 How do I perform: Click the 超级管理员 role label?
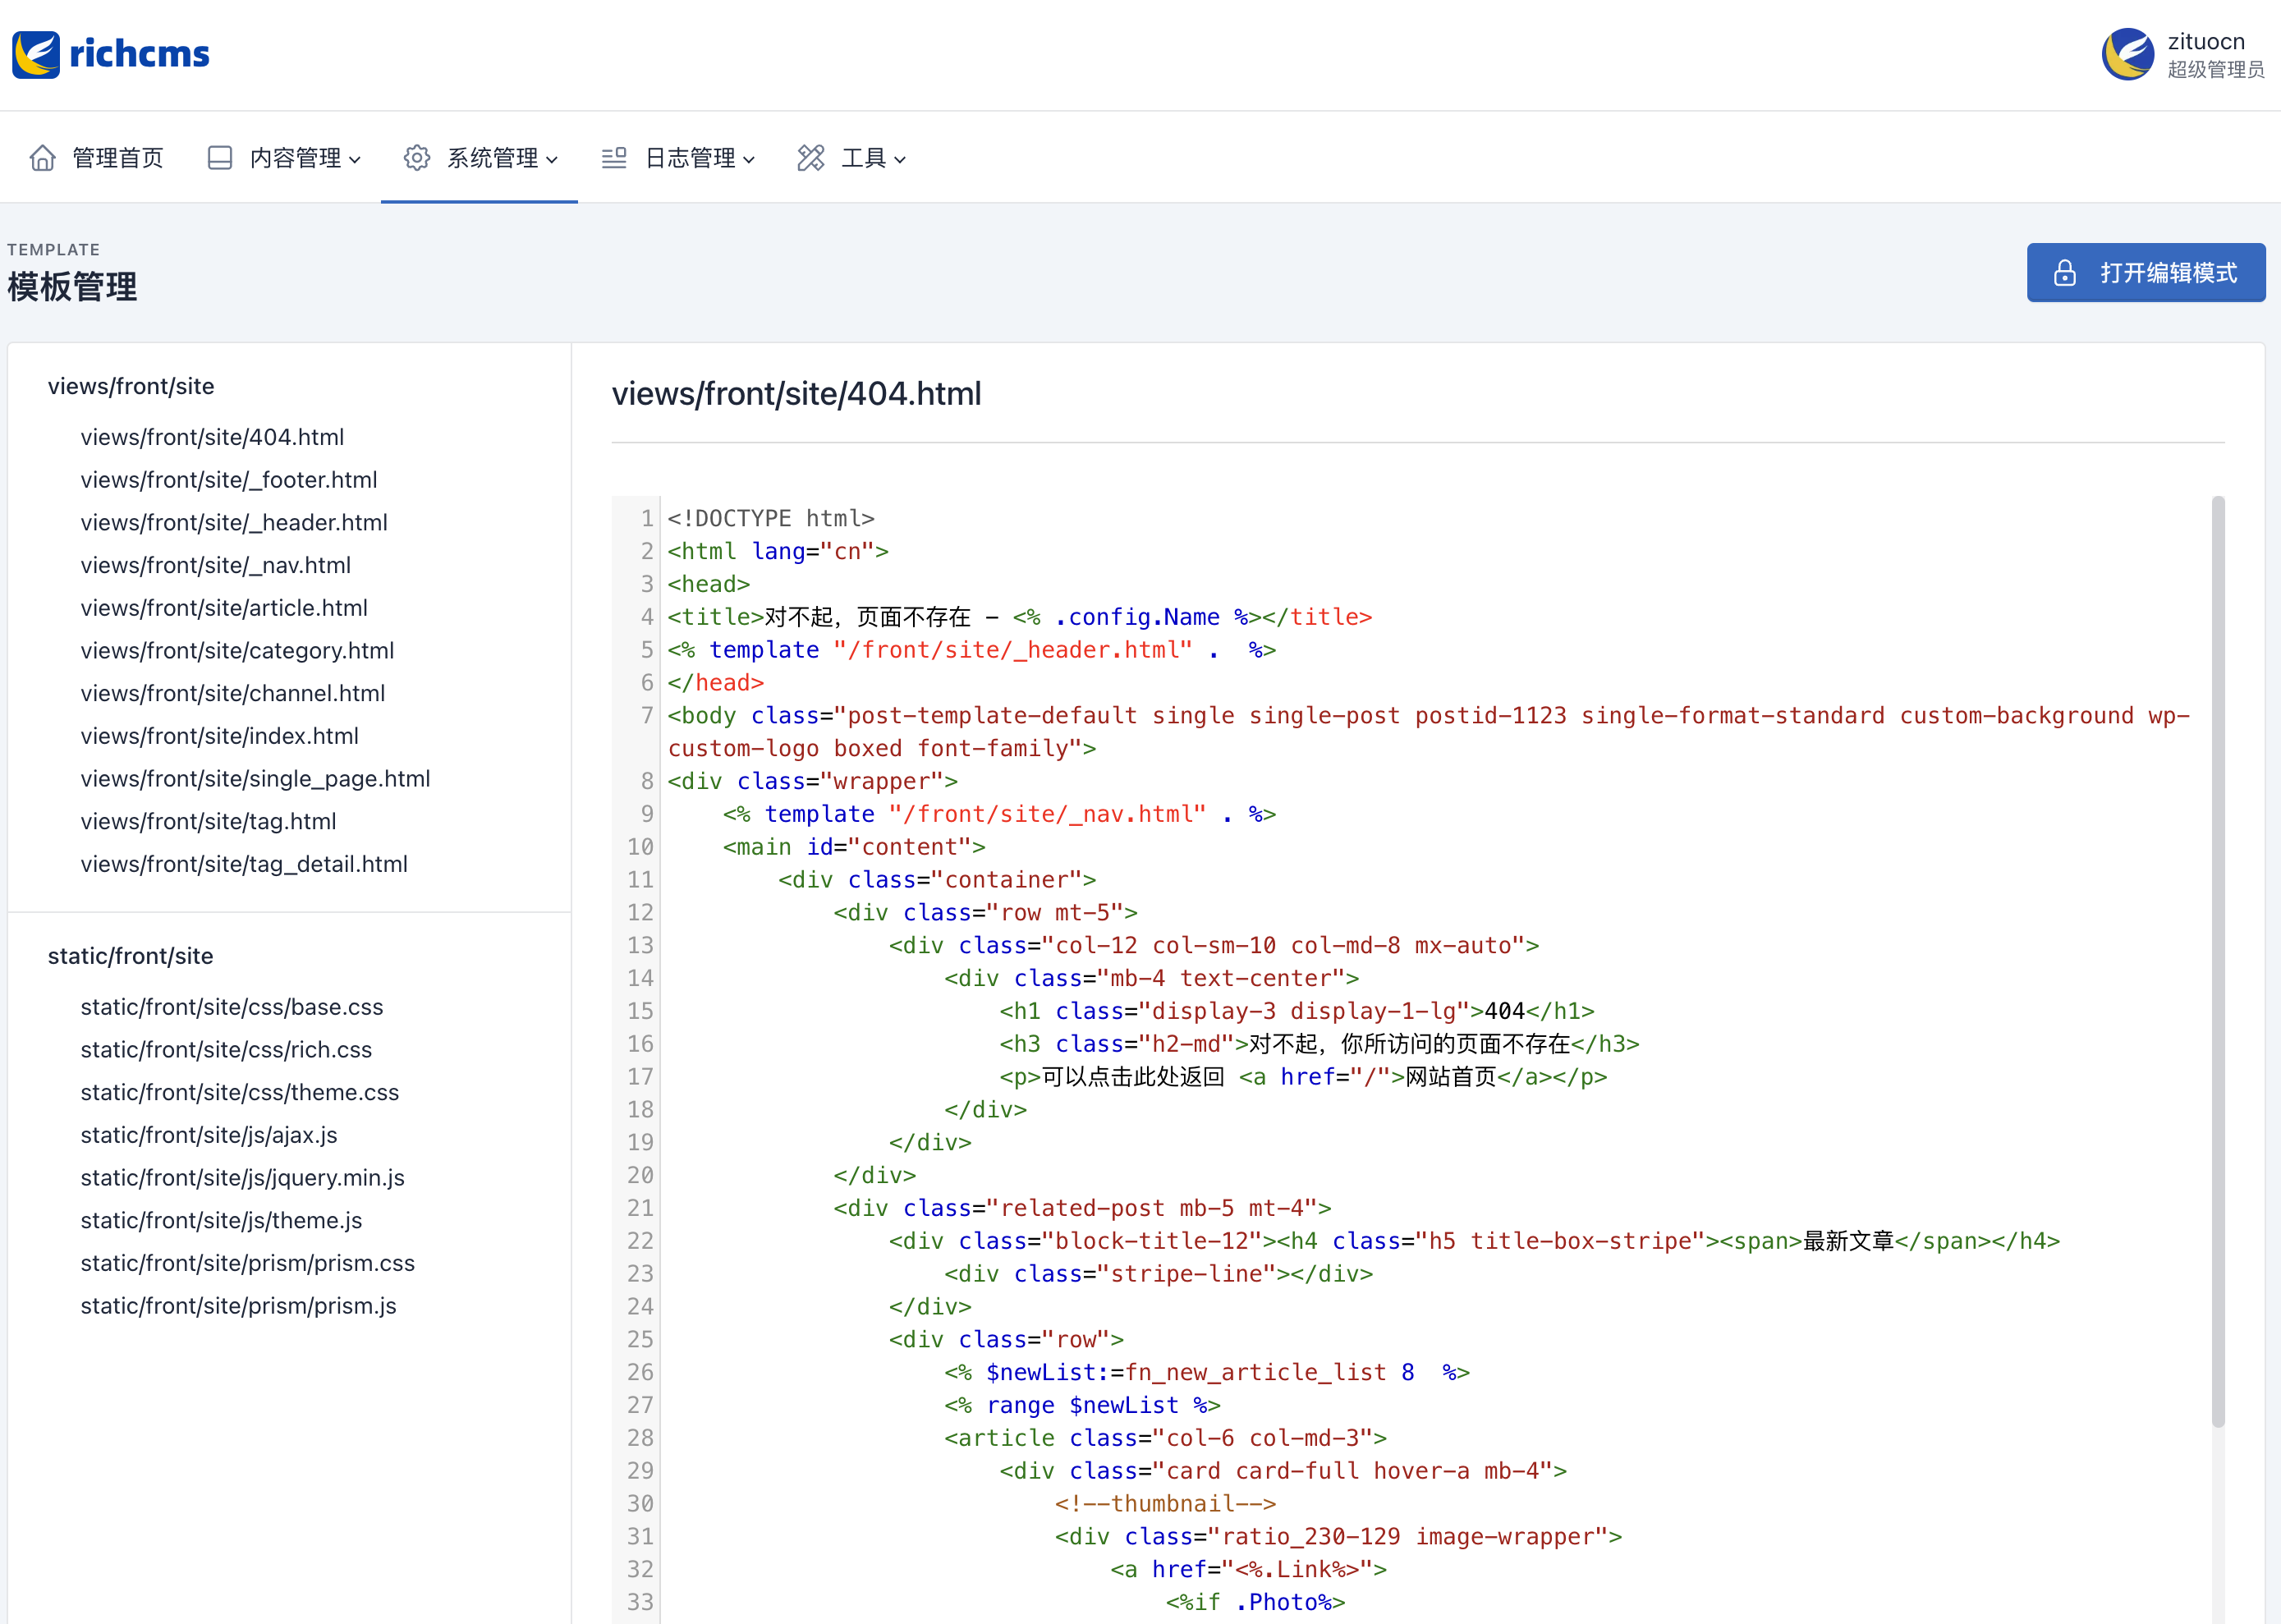pos(2216,69)
